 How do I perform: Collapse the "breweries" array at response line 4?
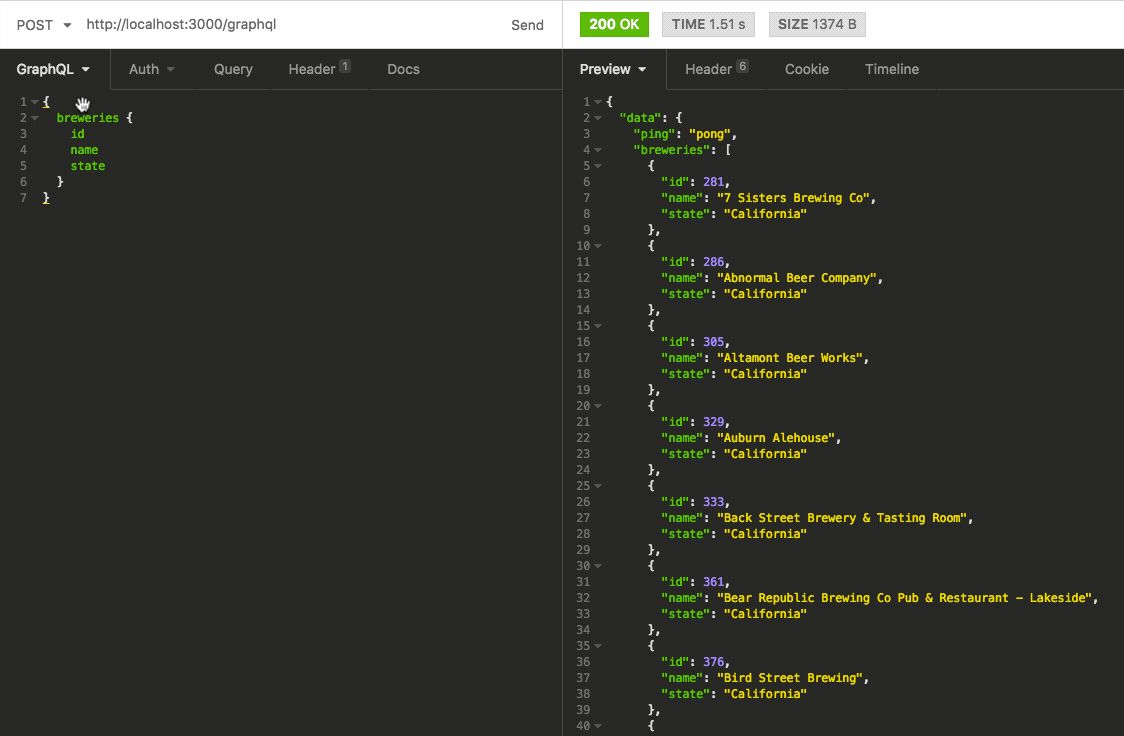598,150
